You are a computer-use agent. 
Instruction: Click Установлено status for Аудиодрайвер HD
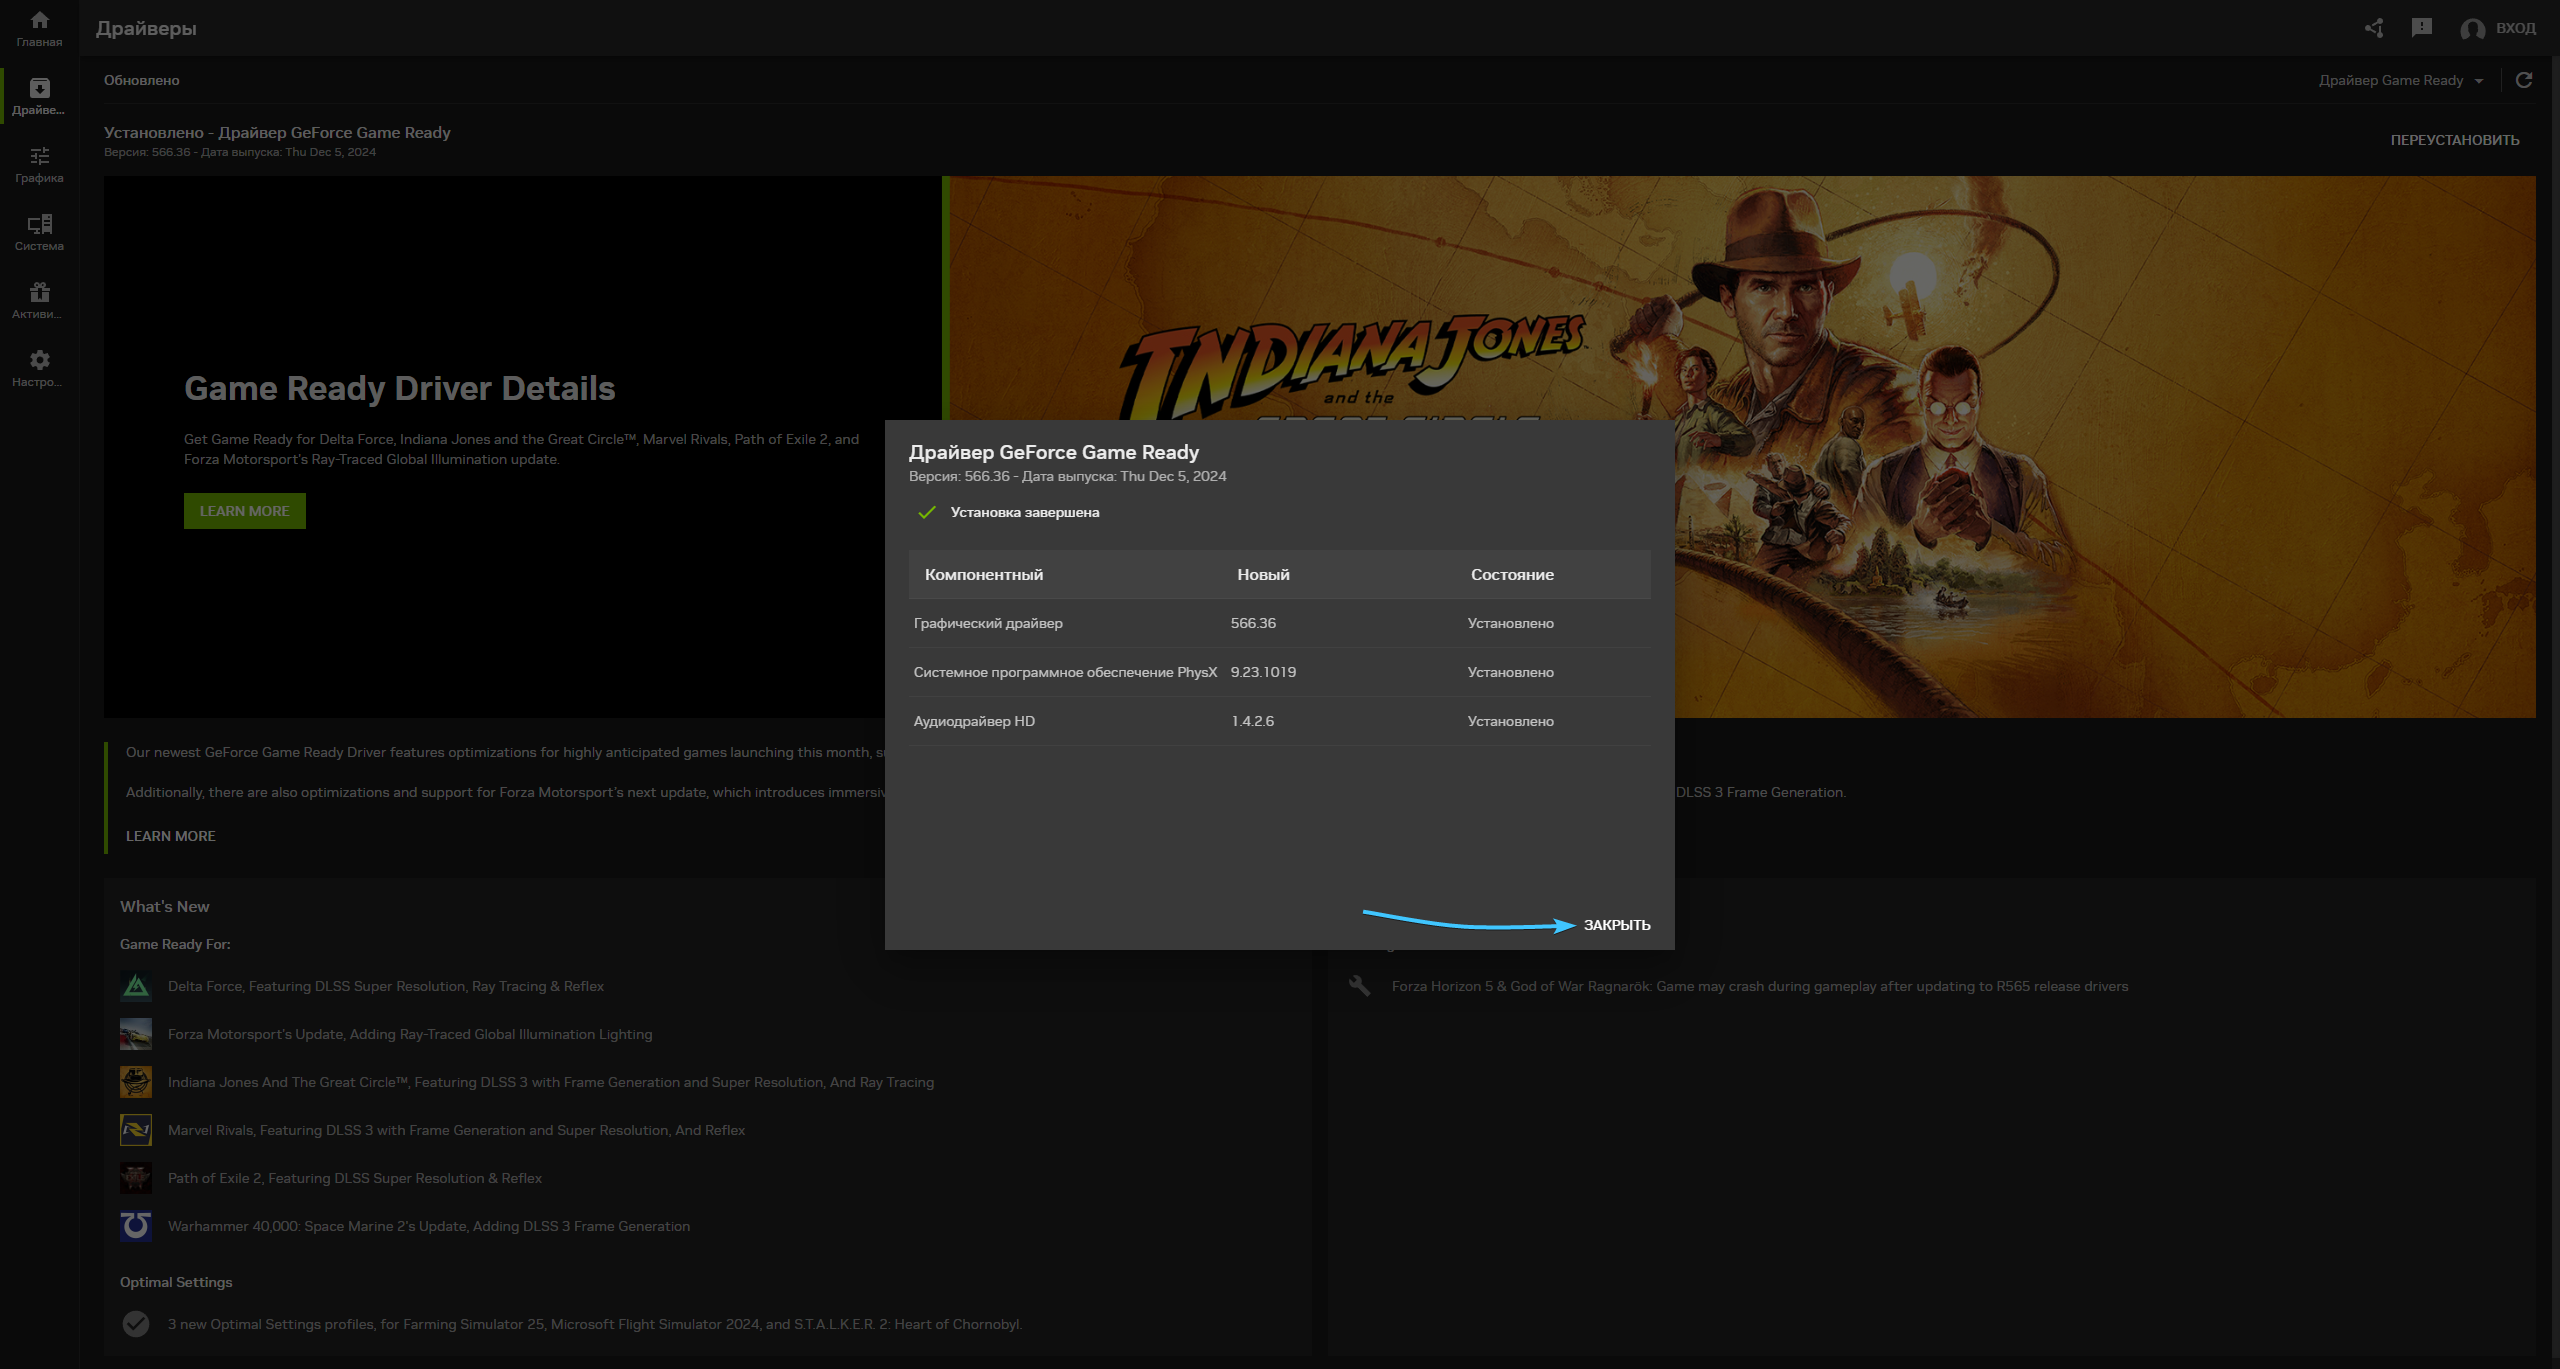[1510, 721]
